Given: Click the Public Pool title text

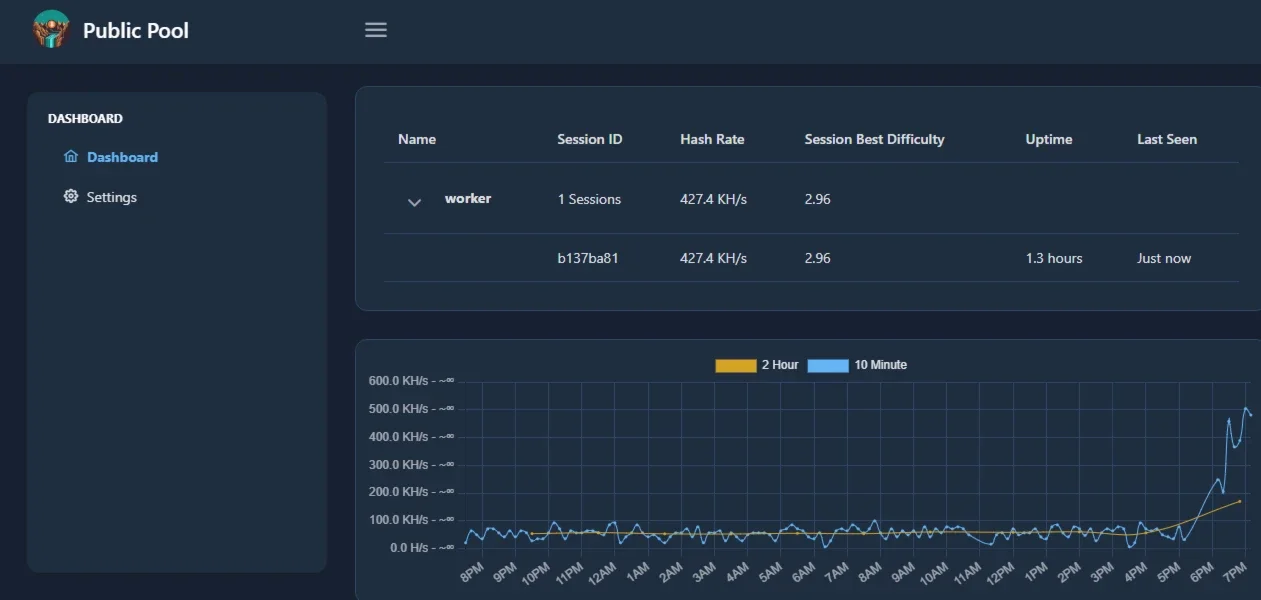Looking at the screenshot, I should pos(136,30).
